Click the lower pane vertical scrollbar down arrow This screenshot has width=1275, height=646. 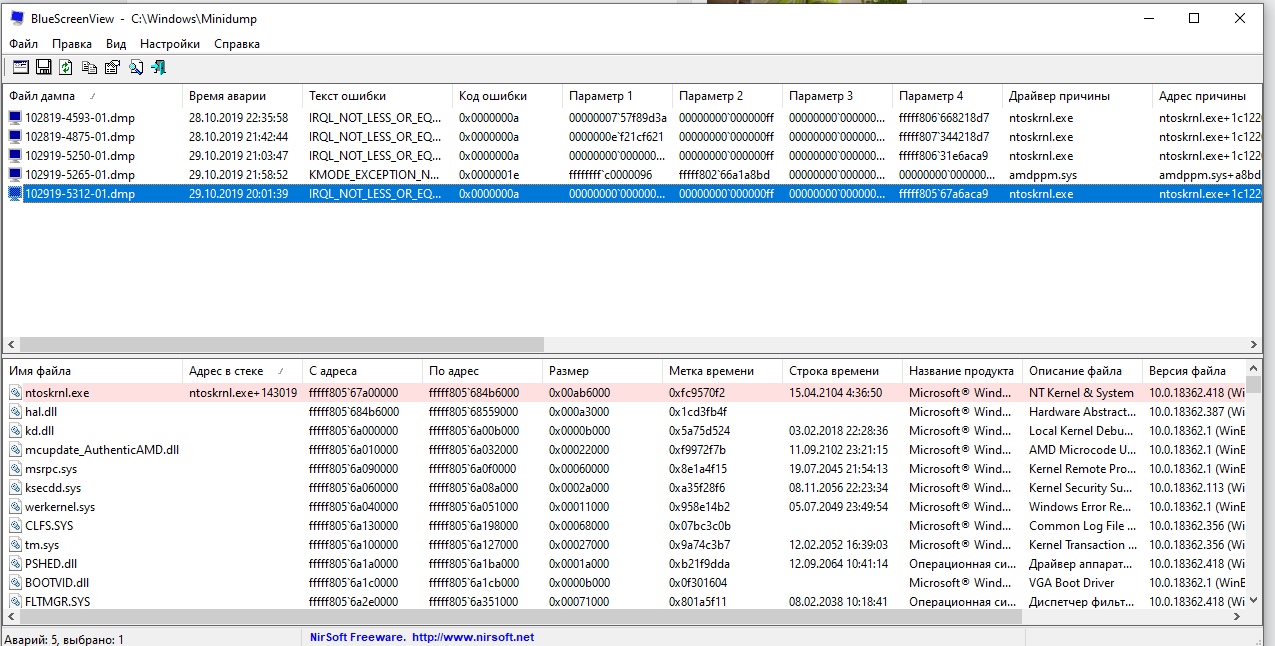(1253, 602)
